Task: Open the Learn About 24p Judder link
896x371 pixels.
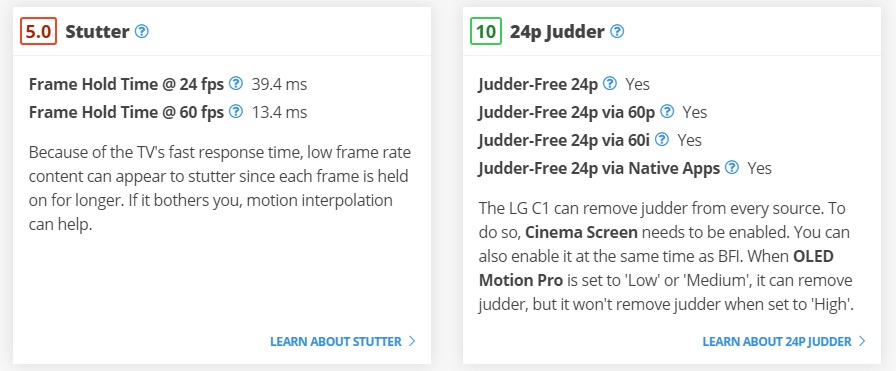Action: [777, 342]
